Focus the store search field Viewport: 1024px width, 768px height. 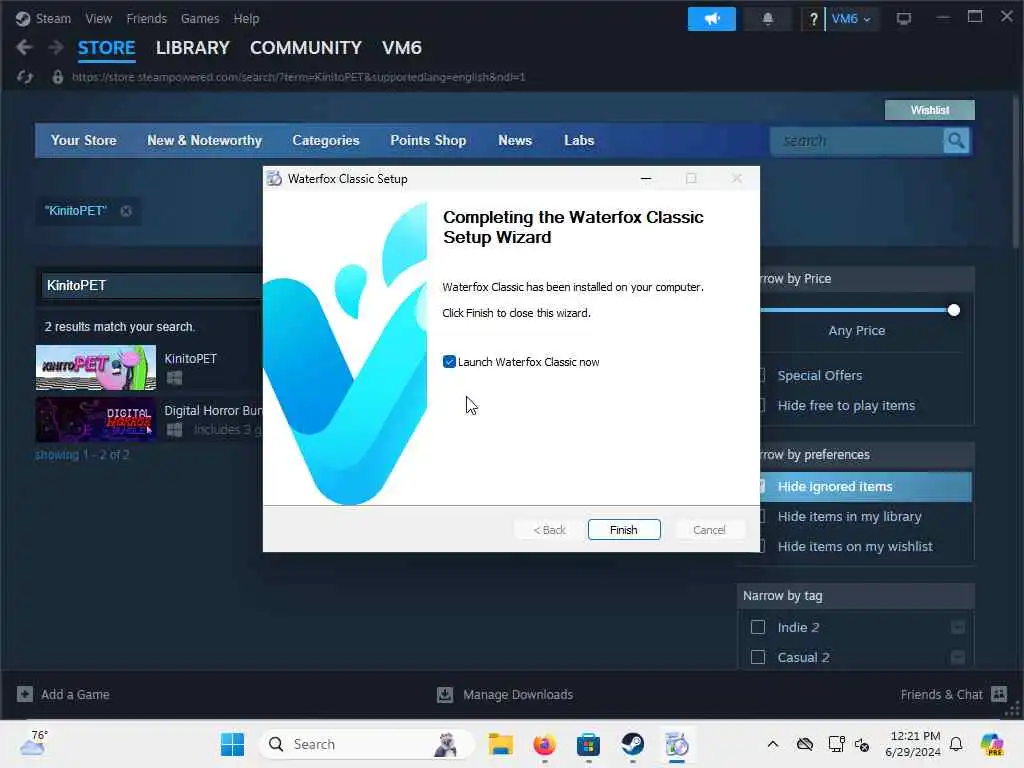pos(857,141)
